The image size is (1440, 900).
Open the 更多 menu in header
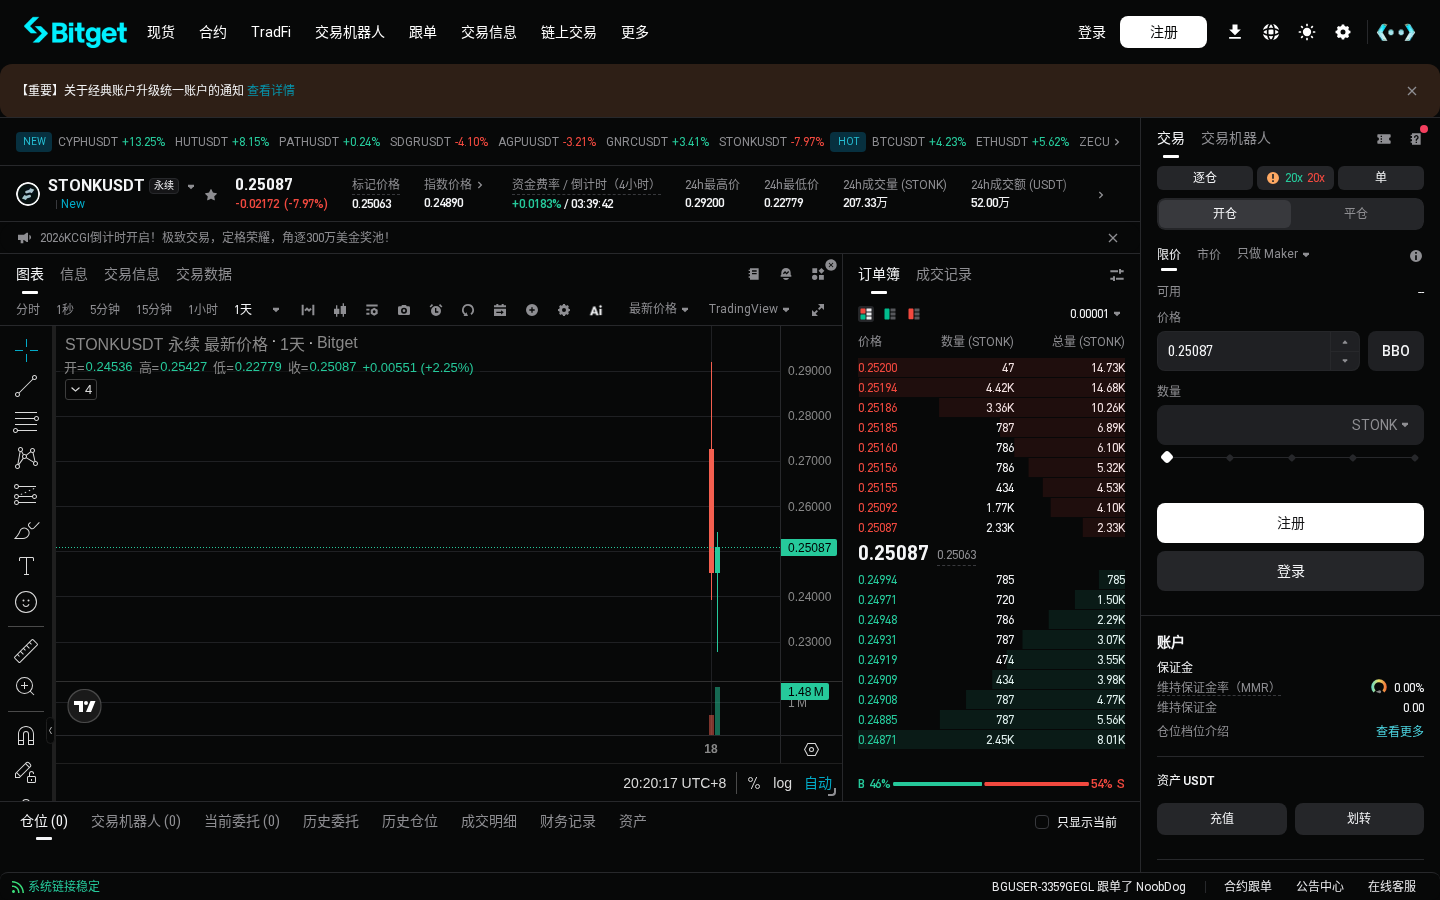click(635, 32)
